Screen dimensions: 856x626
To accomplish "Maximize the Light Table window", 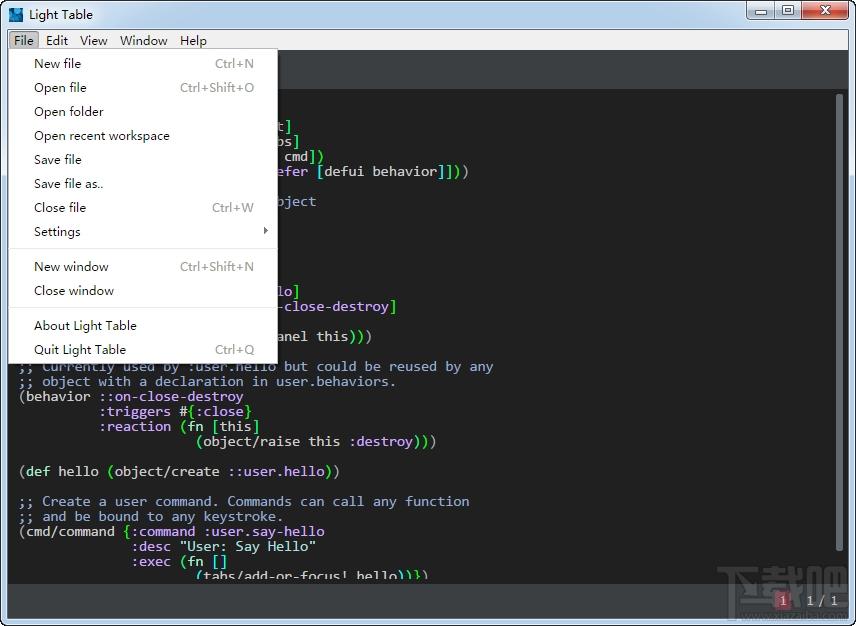I will [x=788, y=11].
